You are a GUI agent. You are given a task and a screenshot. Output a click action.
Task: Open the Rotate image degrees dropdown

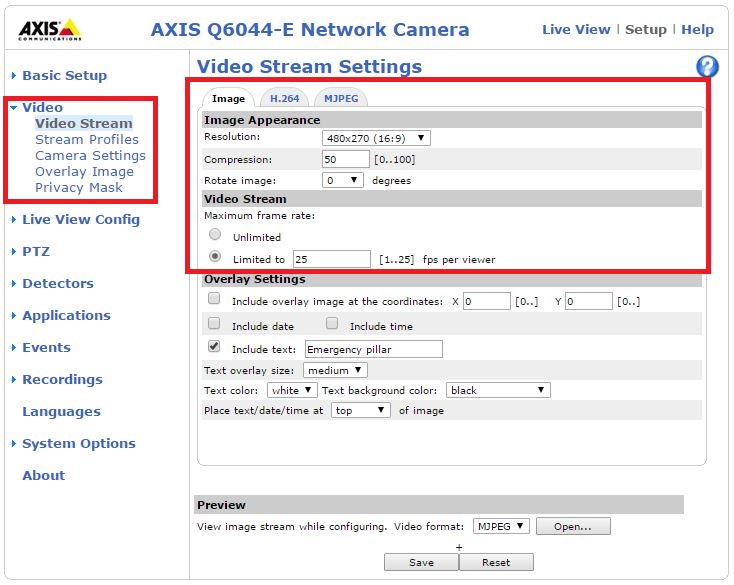pos(343,181)
